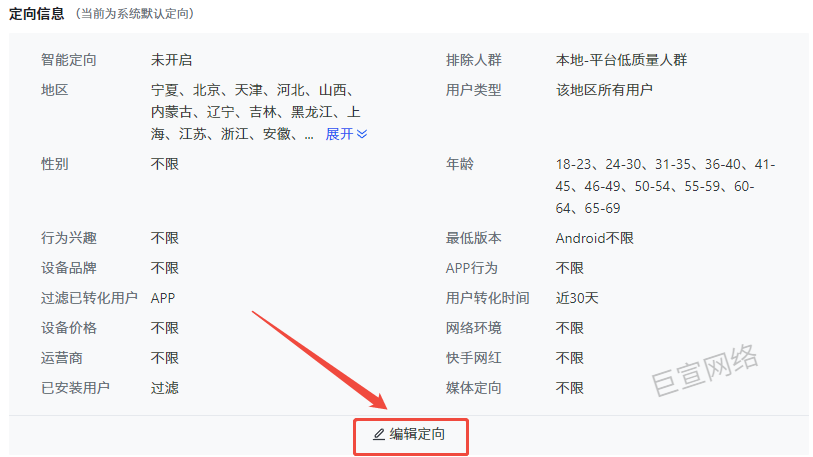The image size is (813, 457).
Task: Select the 定向信息 heading
Action: tap(36, 13)
